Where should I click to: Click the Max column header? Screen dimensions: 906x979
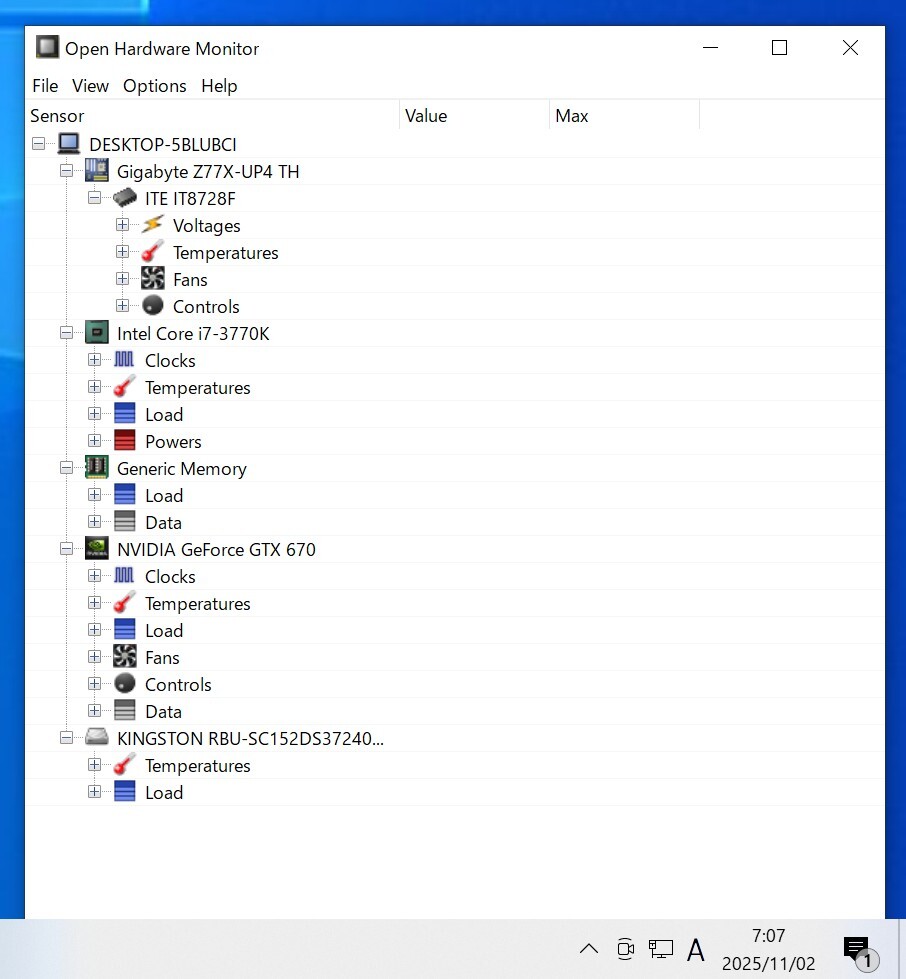[x=624, y=116]
